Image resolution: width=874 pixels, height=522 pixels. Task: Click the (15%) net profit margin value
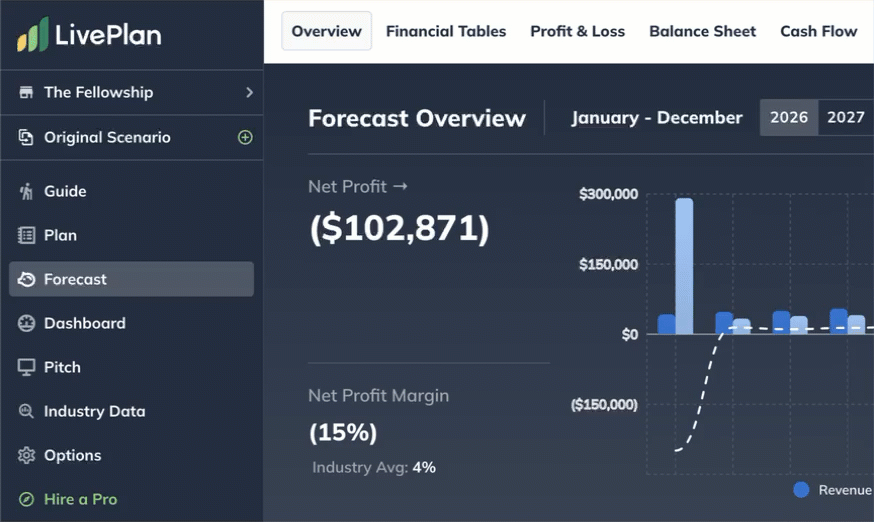point(343,432)
